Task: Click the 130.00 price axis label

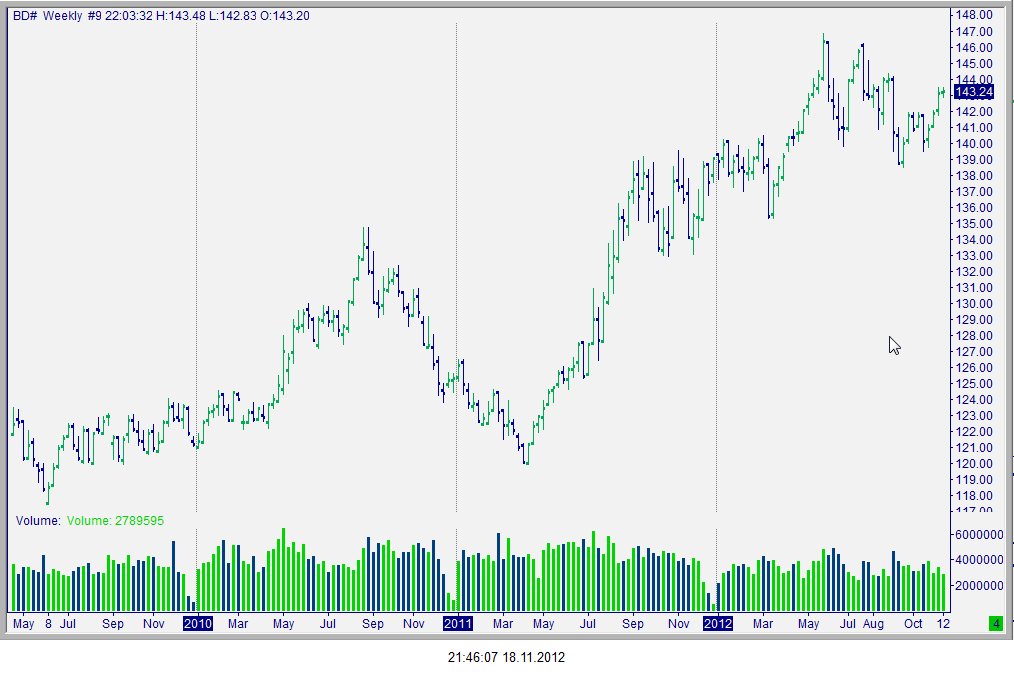Action: pos(974,304)
